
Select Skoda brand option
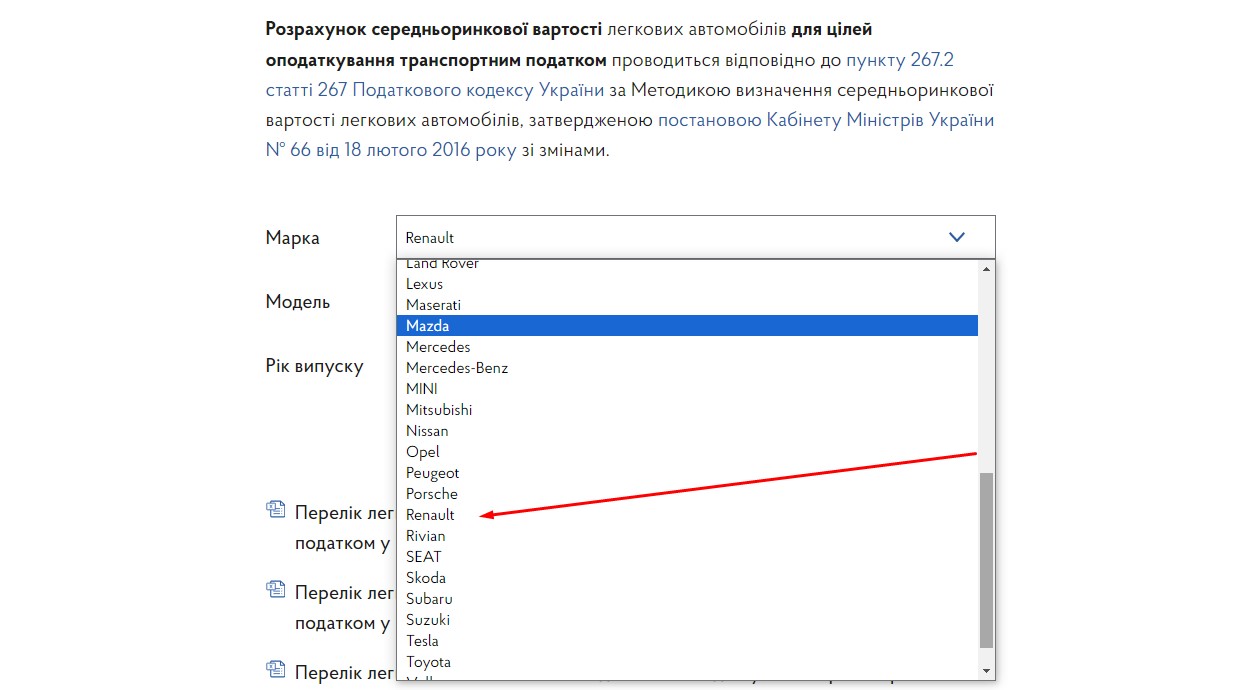click(x=426, y=578)
